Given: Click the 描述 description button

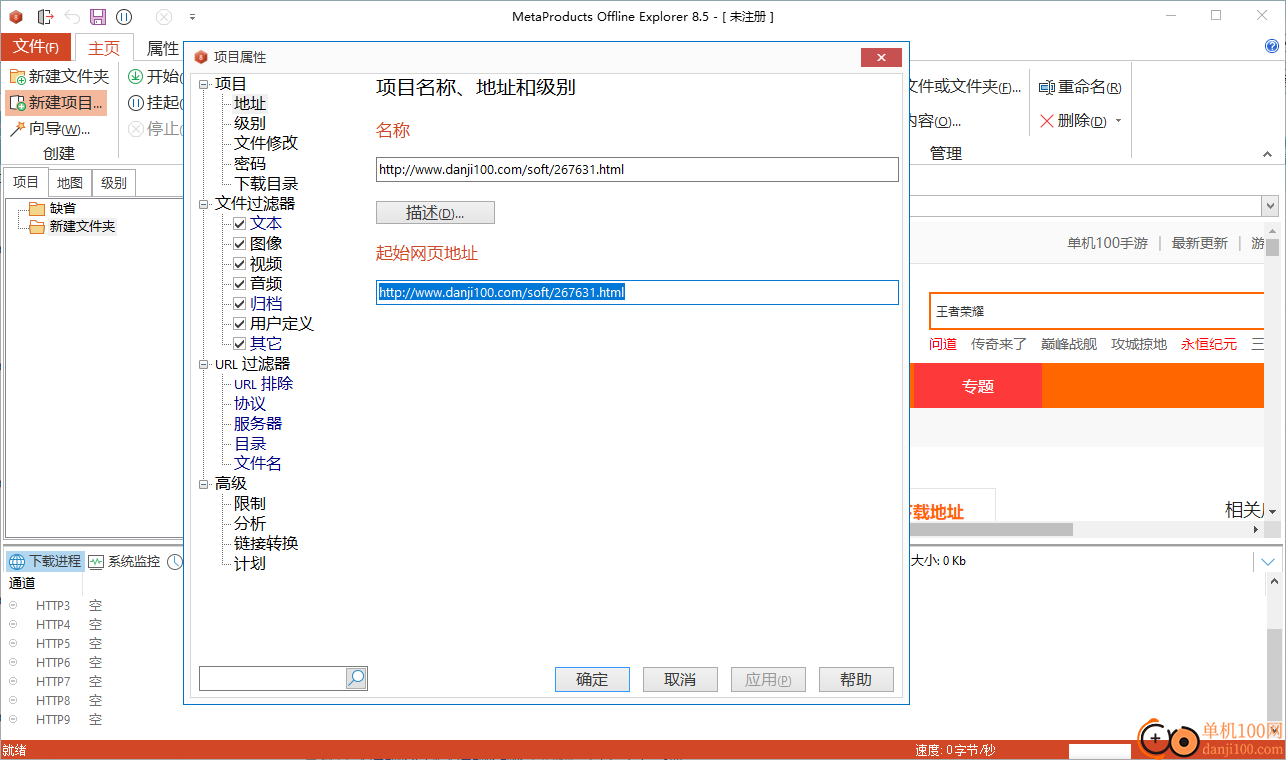Looking at the screenshot, I should (x=435, y=213).
